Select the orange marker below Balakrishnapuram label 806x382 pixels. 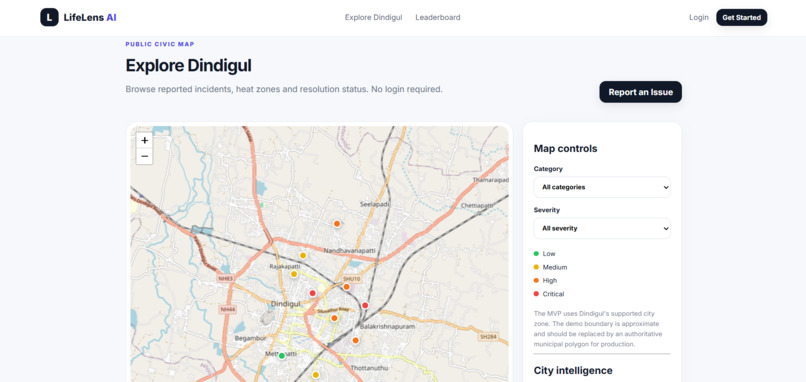(x=355, y=340)
